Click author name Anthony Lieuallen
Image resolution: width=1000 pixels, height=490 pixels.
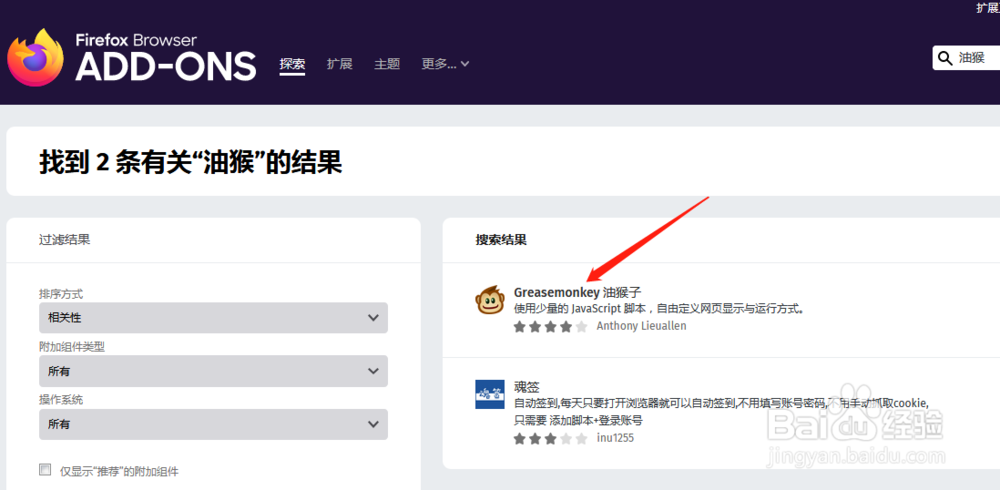tap(641, 326)
